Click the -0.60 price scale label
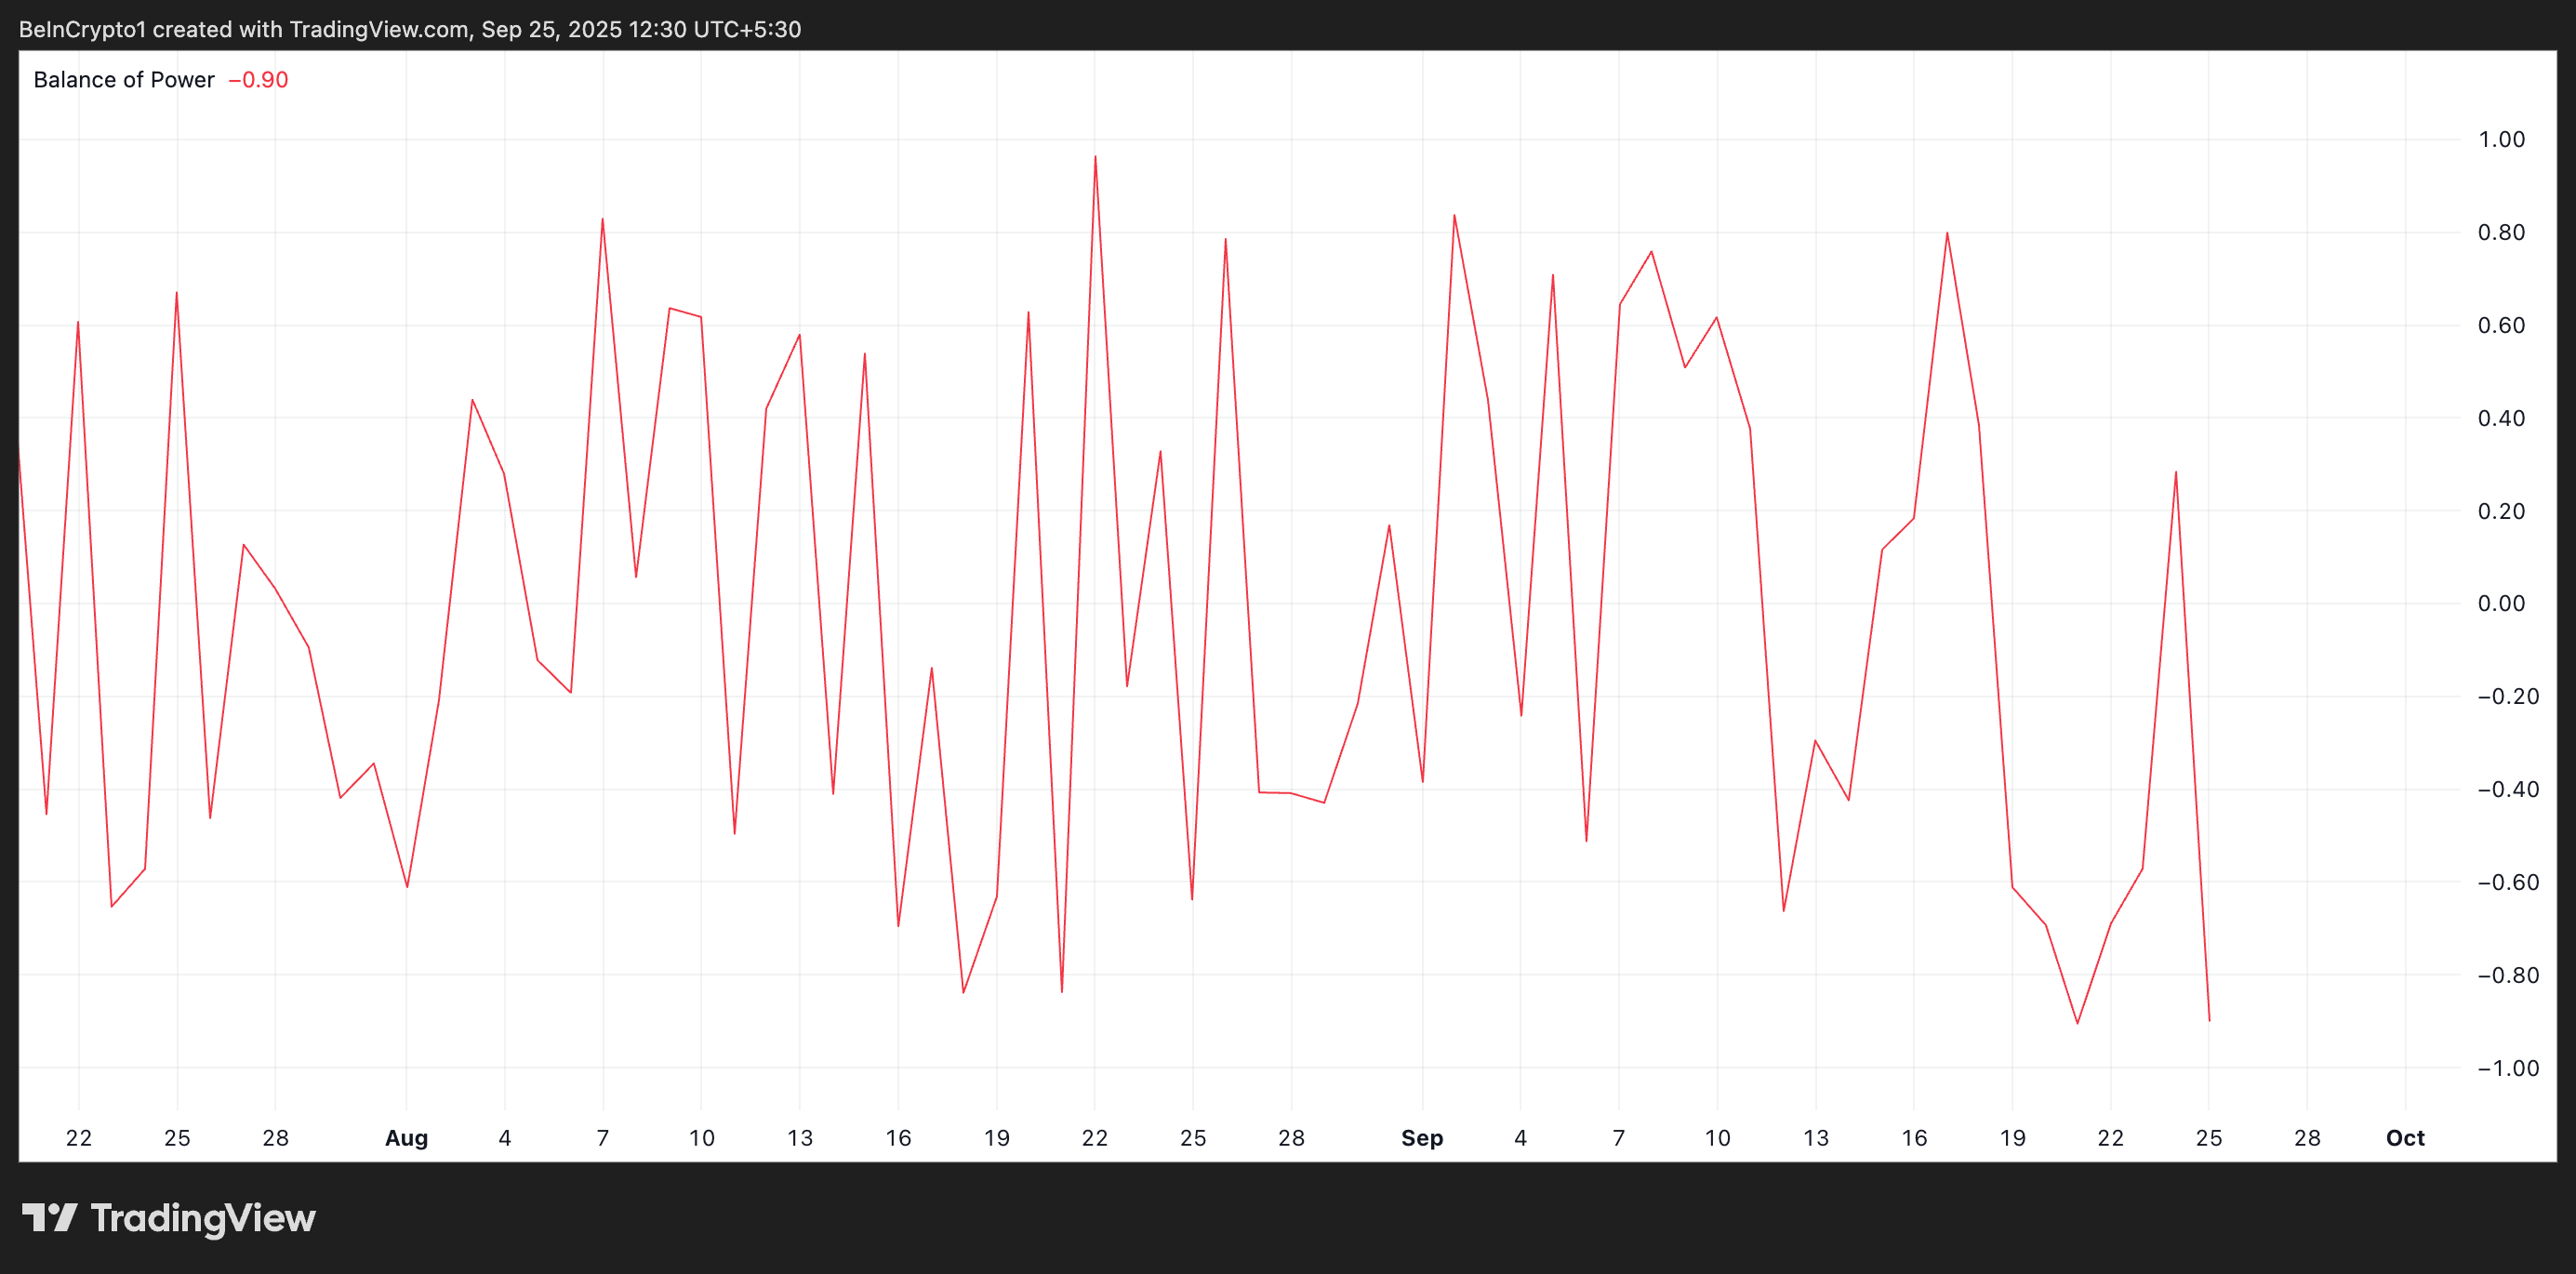This screenshot has width=2576, height=1274. (x=2507, y=882)
